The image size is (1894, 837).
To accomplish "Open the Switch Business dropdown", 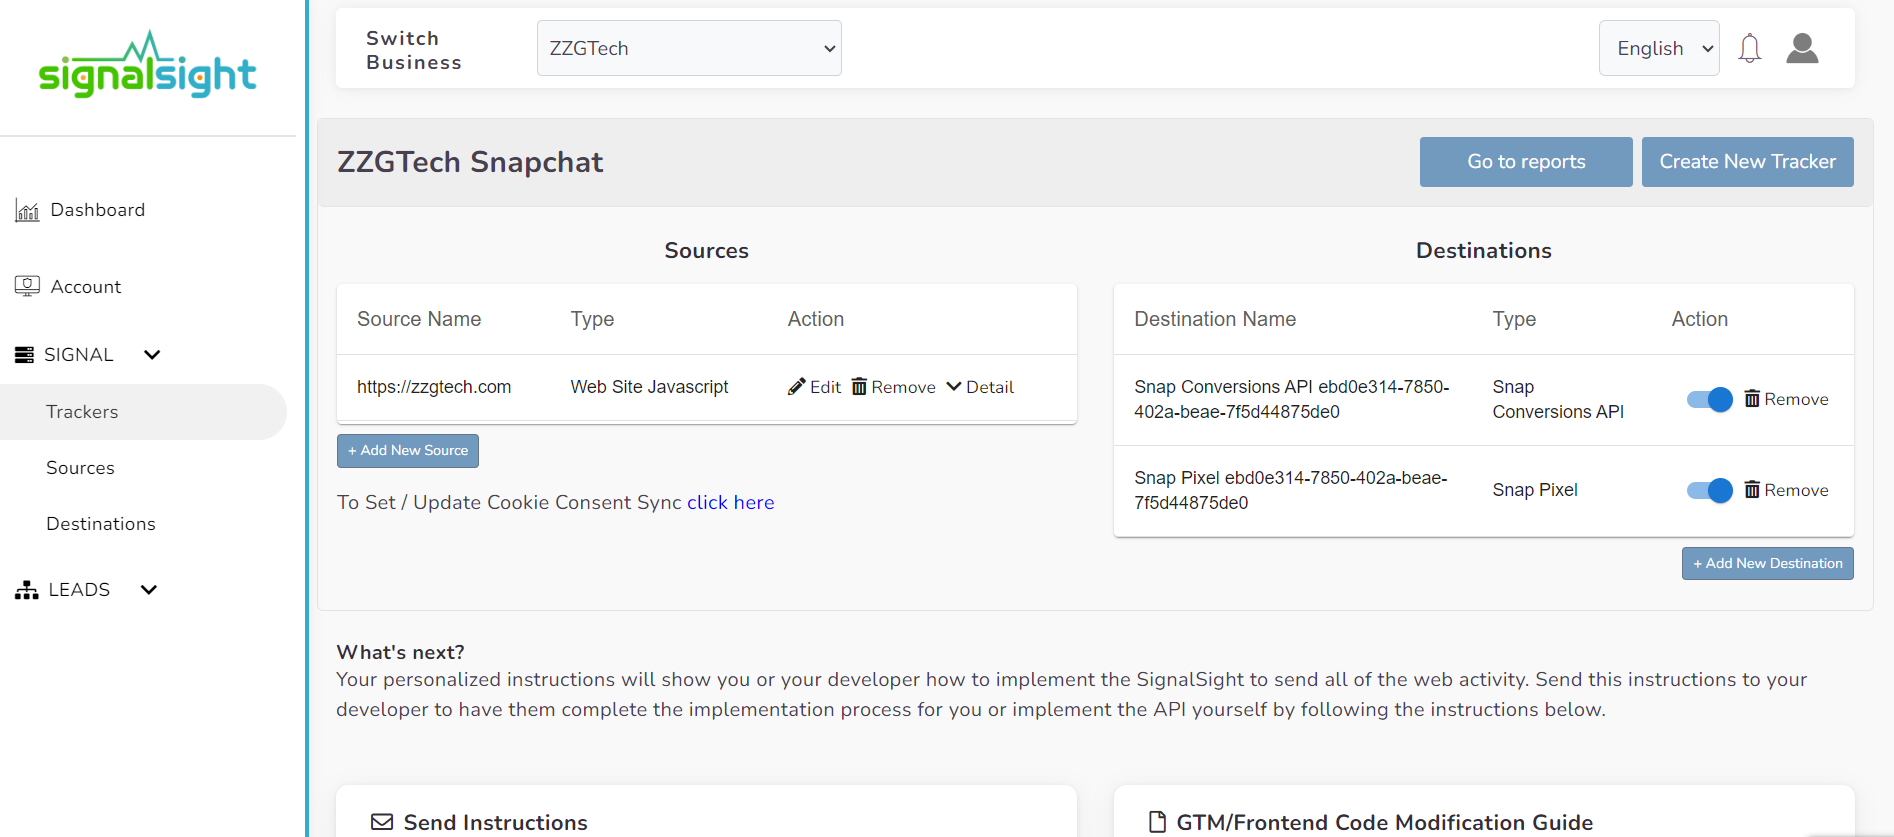I will click(689, 48).
